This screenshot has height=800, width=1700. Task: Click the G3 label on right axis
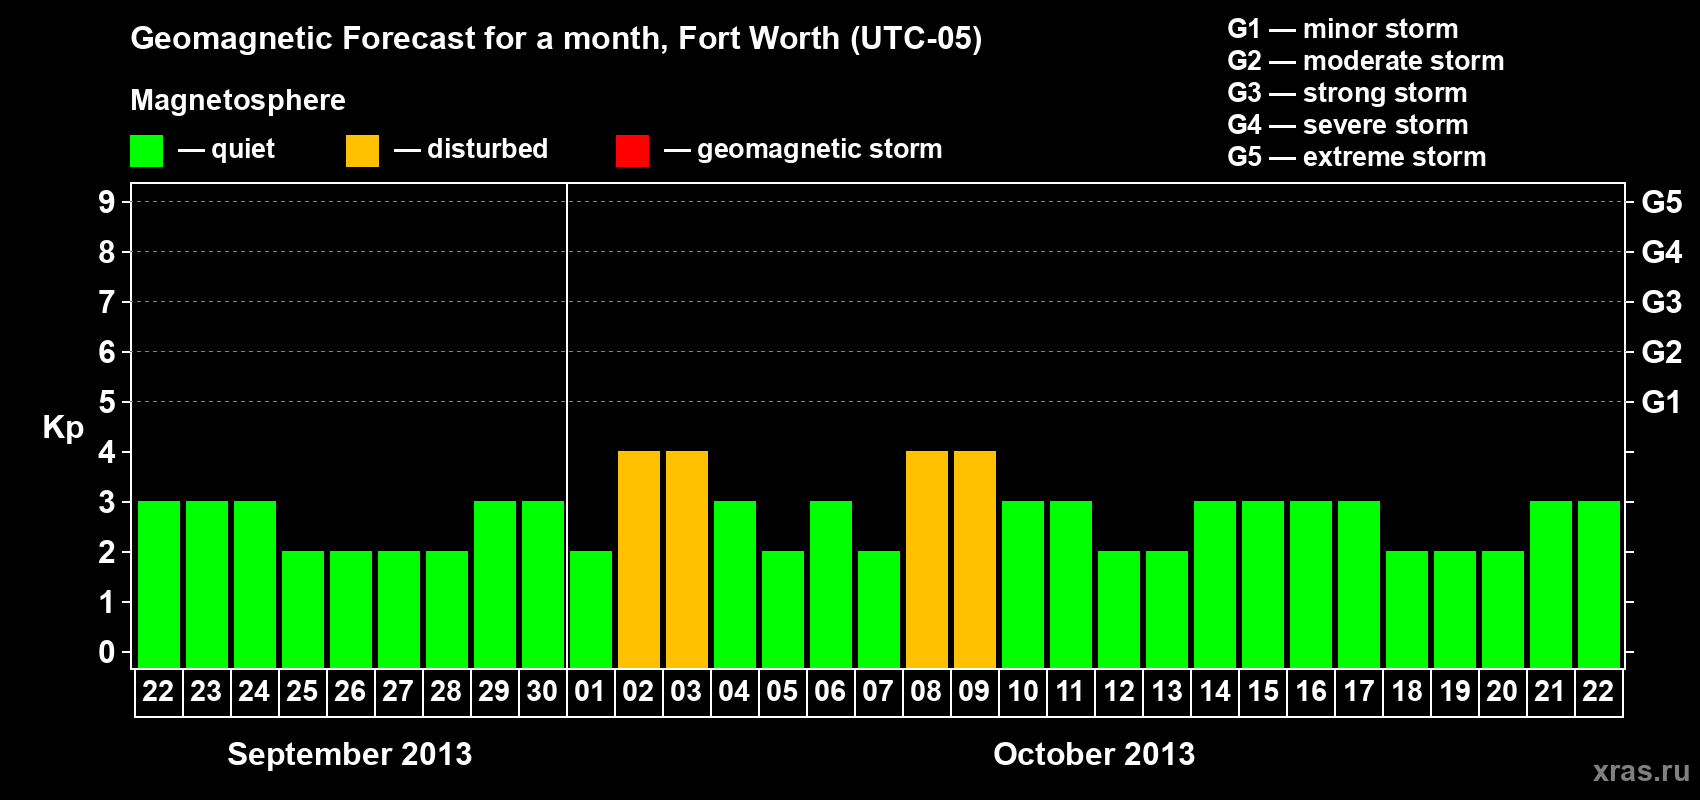click(x=1662, y=302)
